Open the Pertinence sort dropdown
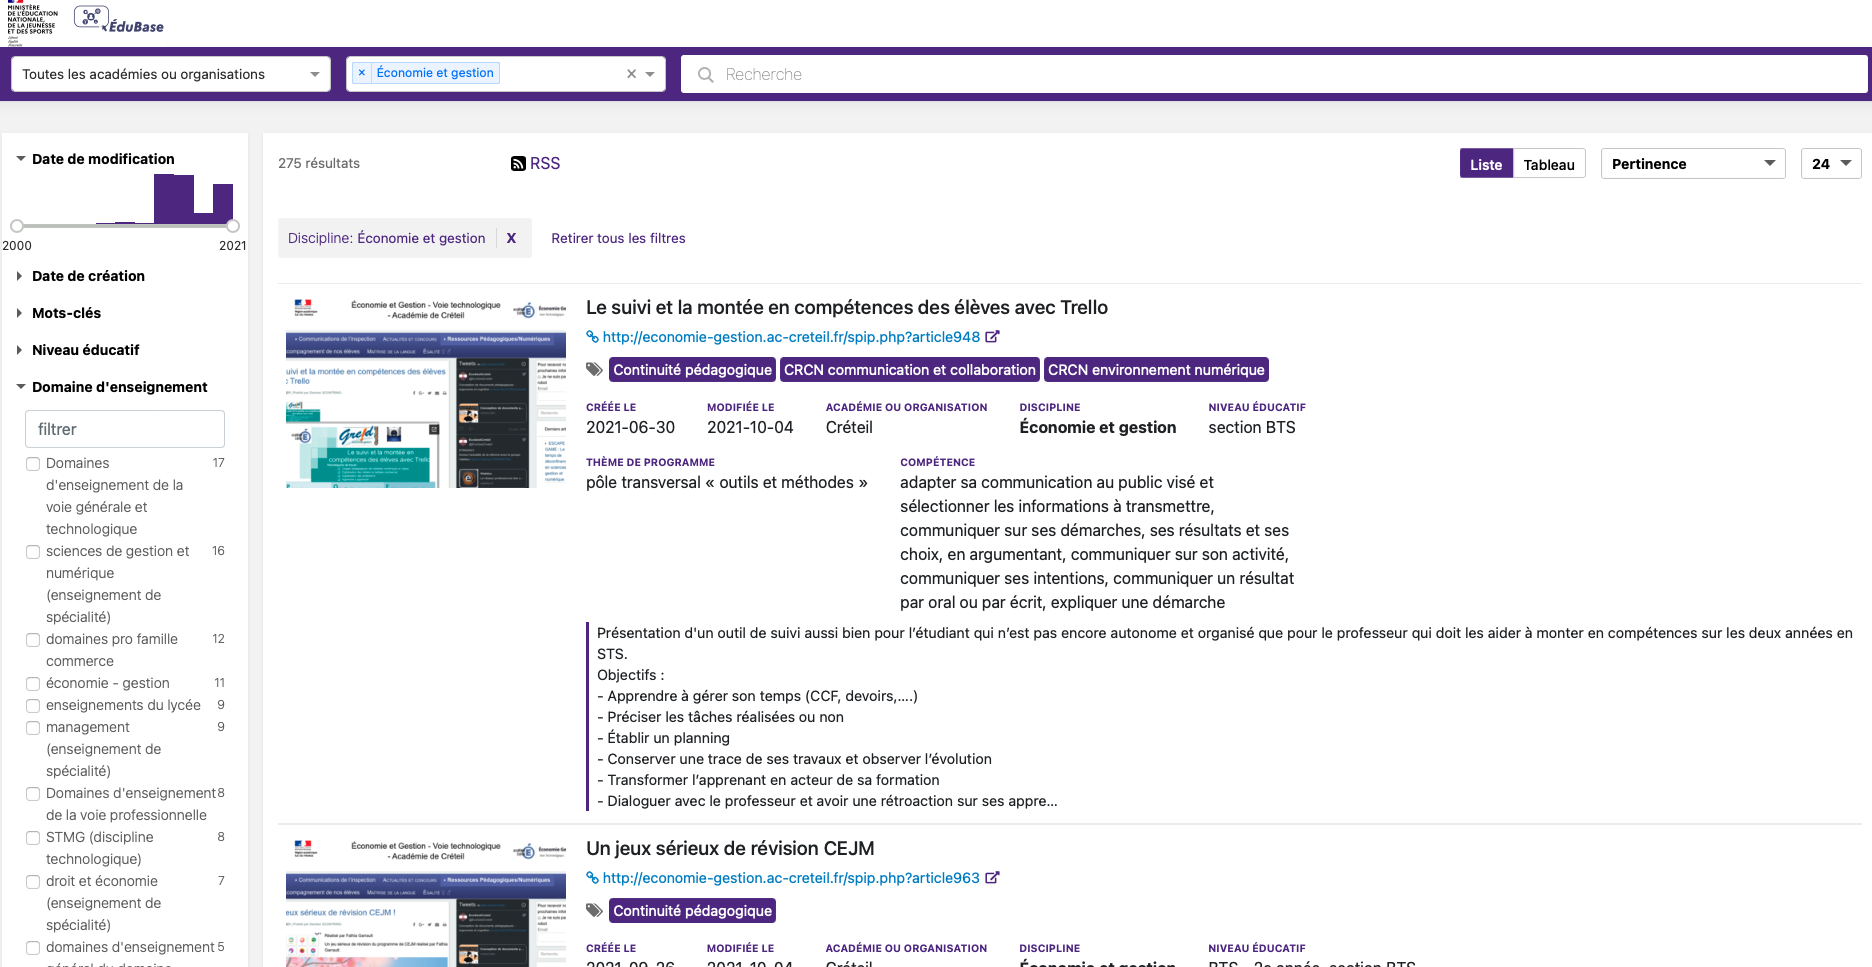The image size is (1872, 967). tap(1692, 164)
